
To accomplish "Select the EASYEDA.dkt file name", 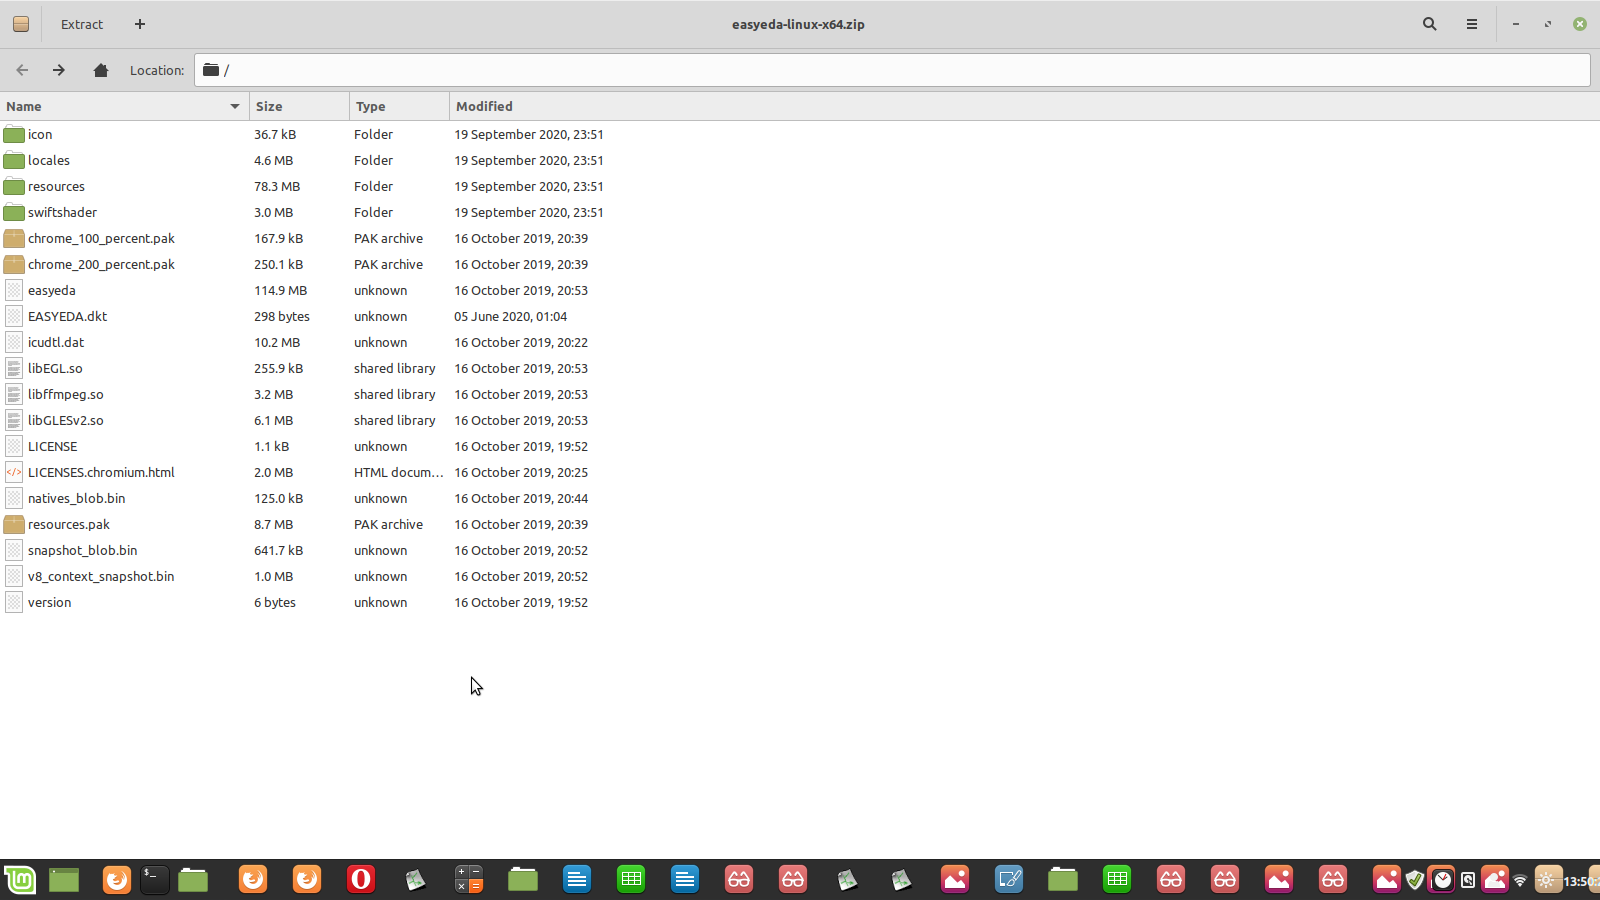I will 67,316.
